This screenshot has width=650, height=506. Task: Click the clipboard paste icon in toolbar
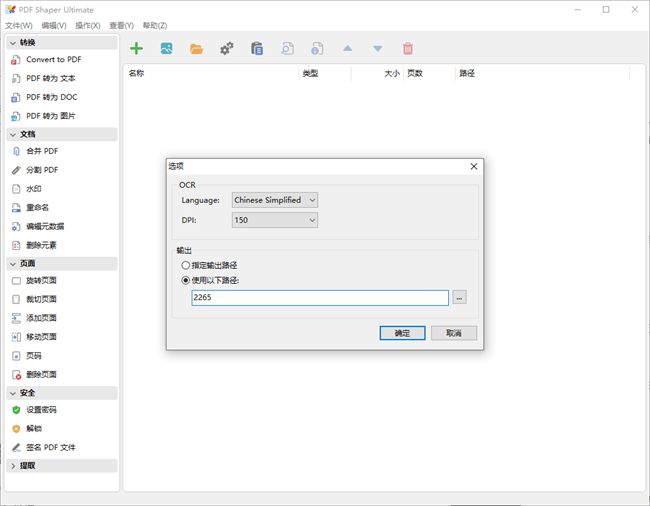click(x=257, y=48)
